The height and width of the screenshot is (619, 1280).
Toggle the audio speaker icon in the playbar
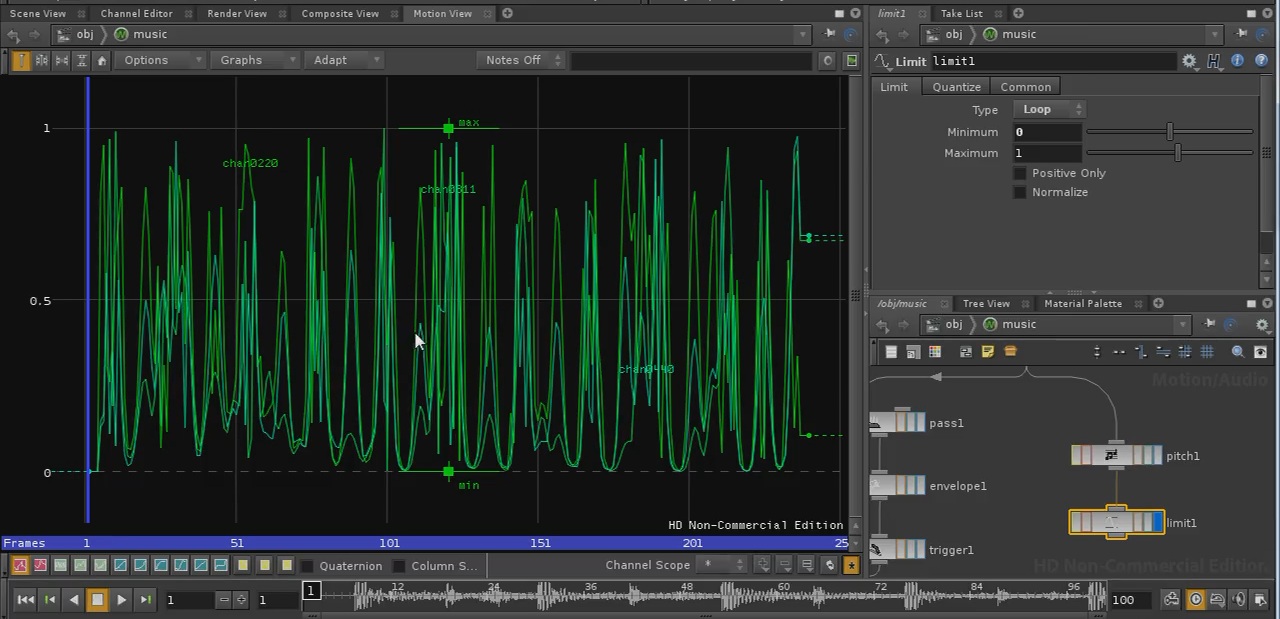[x=1239, y=600]
